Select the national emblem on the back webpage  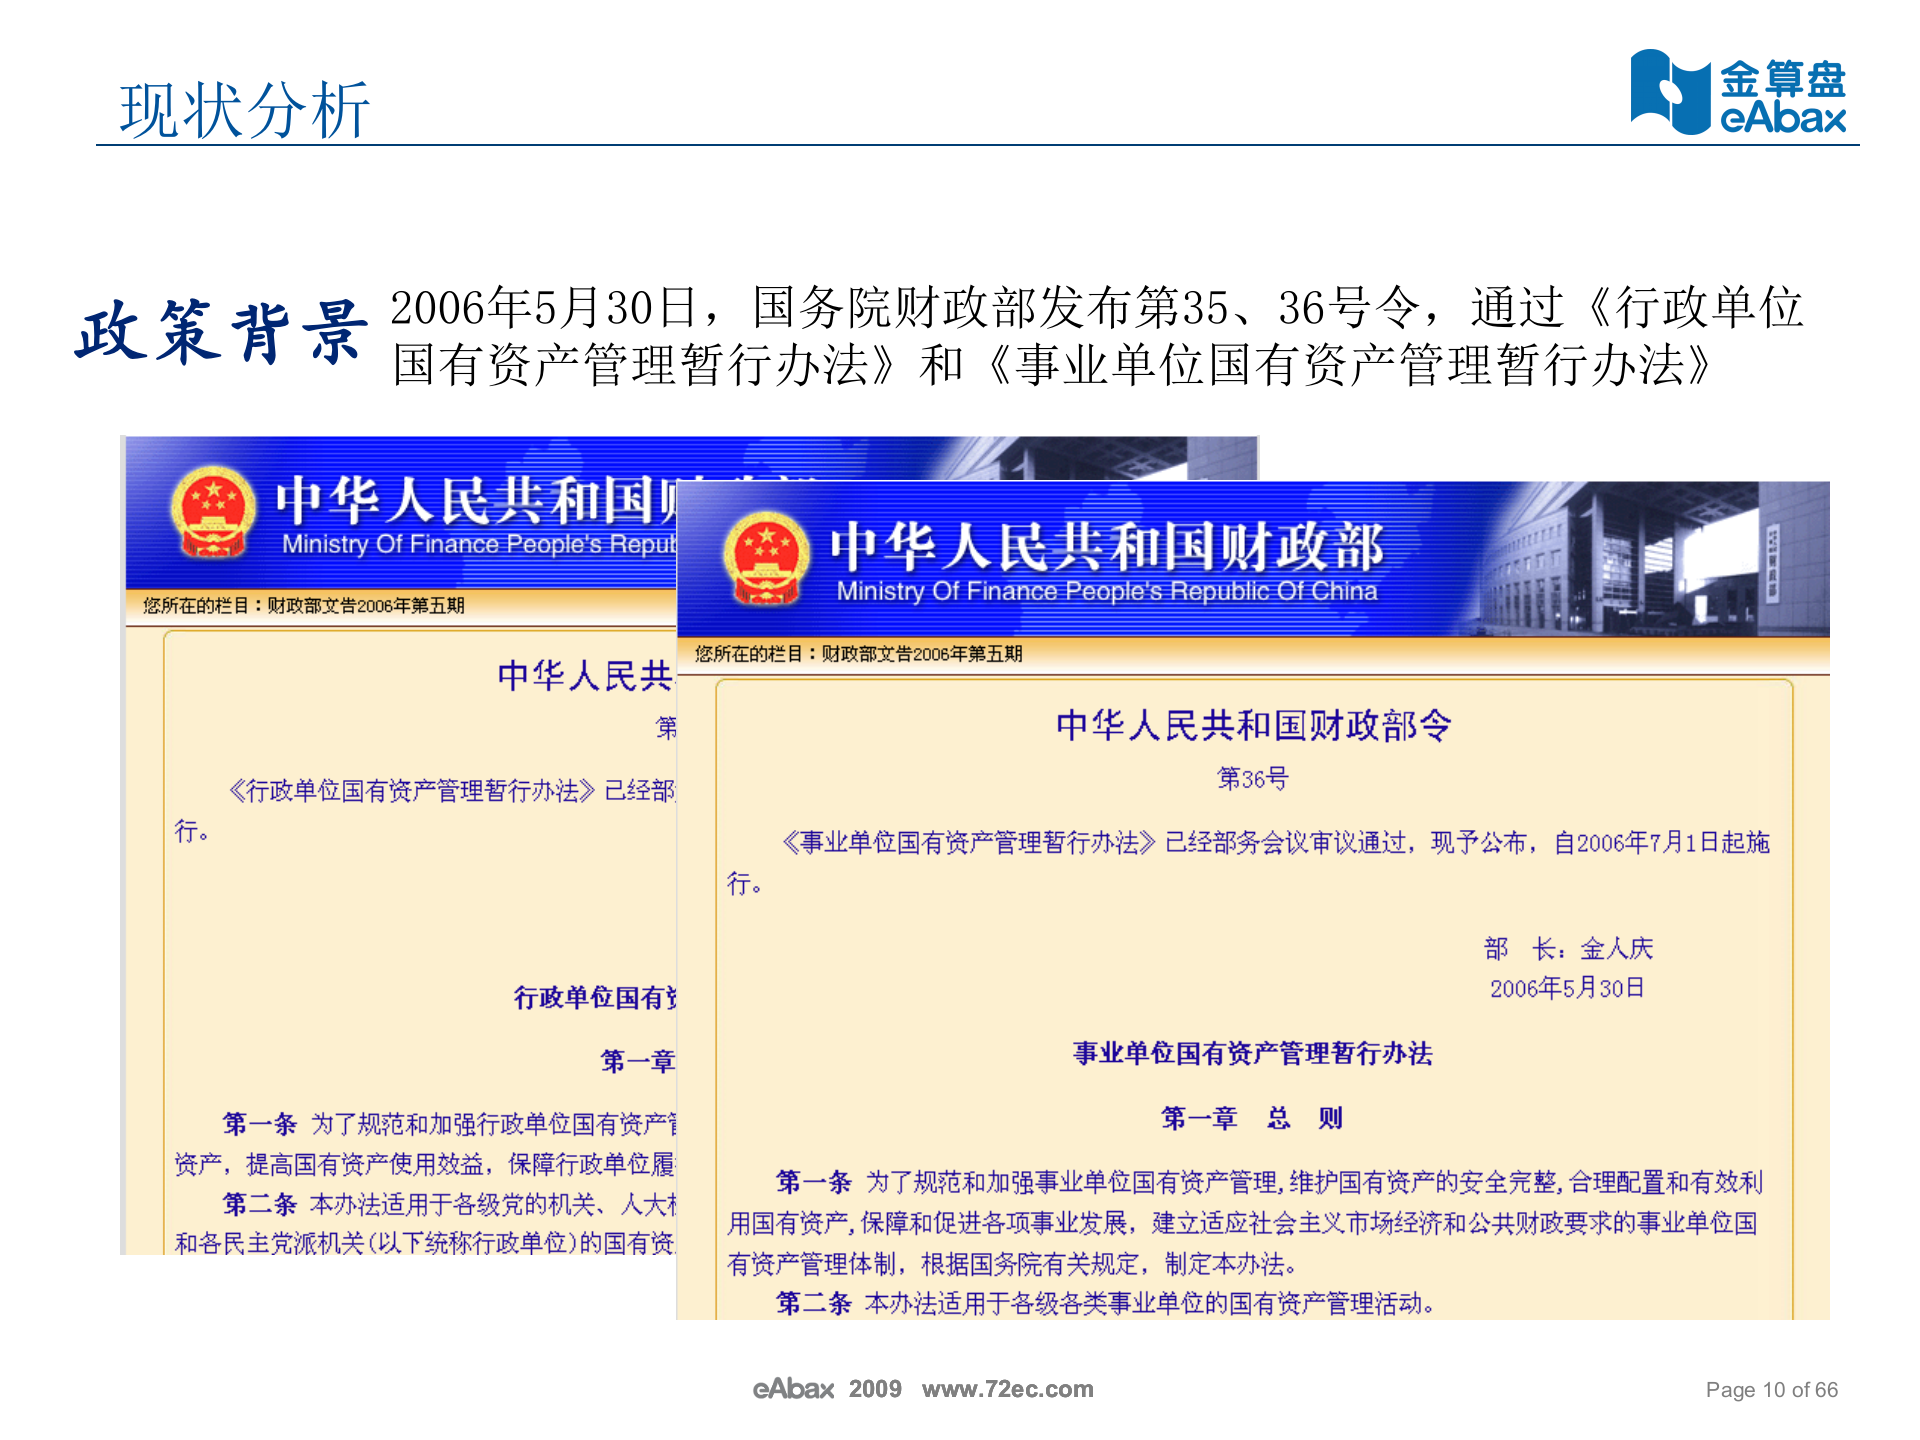tap(215, 512)
